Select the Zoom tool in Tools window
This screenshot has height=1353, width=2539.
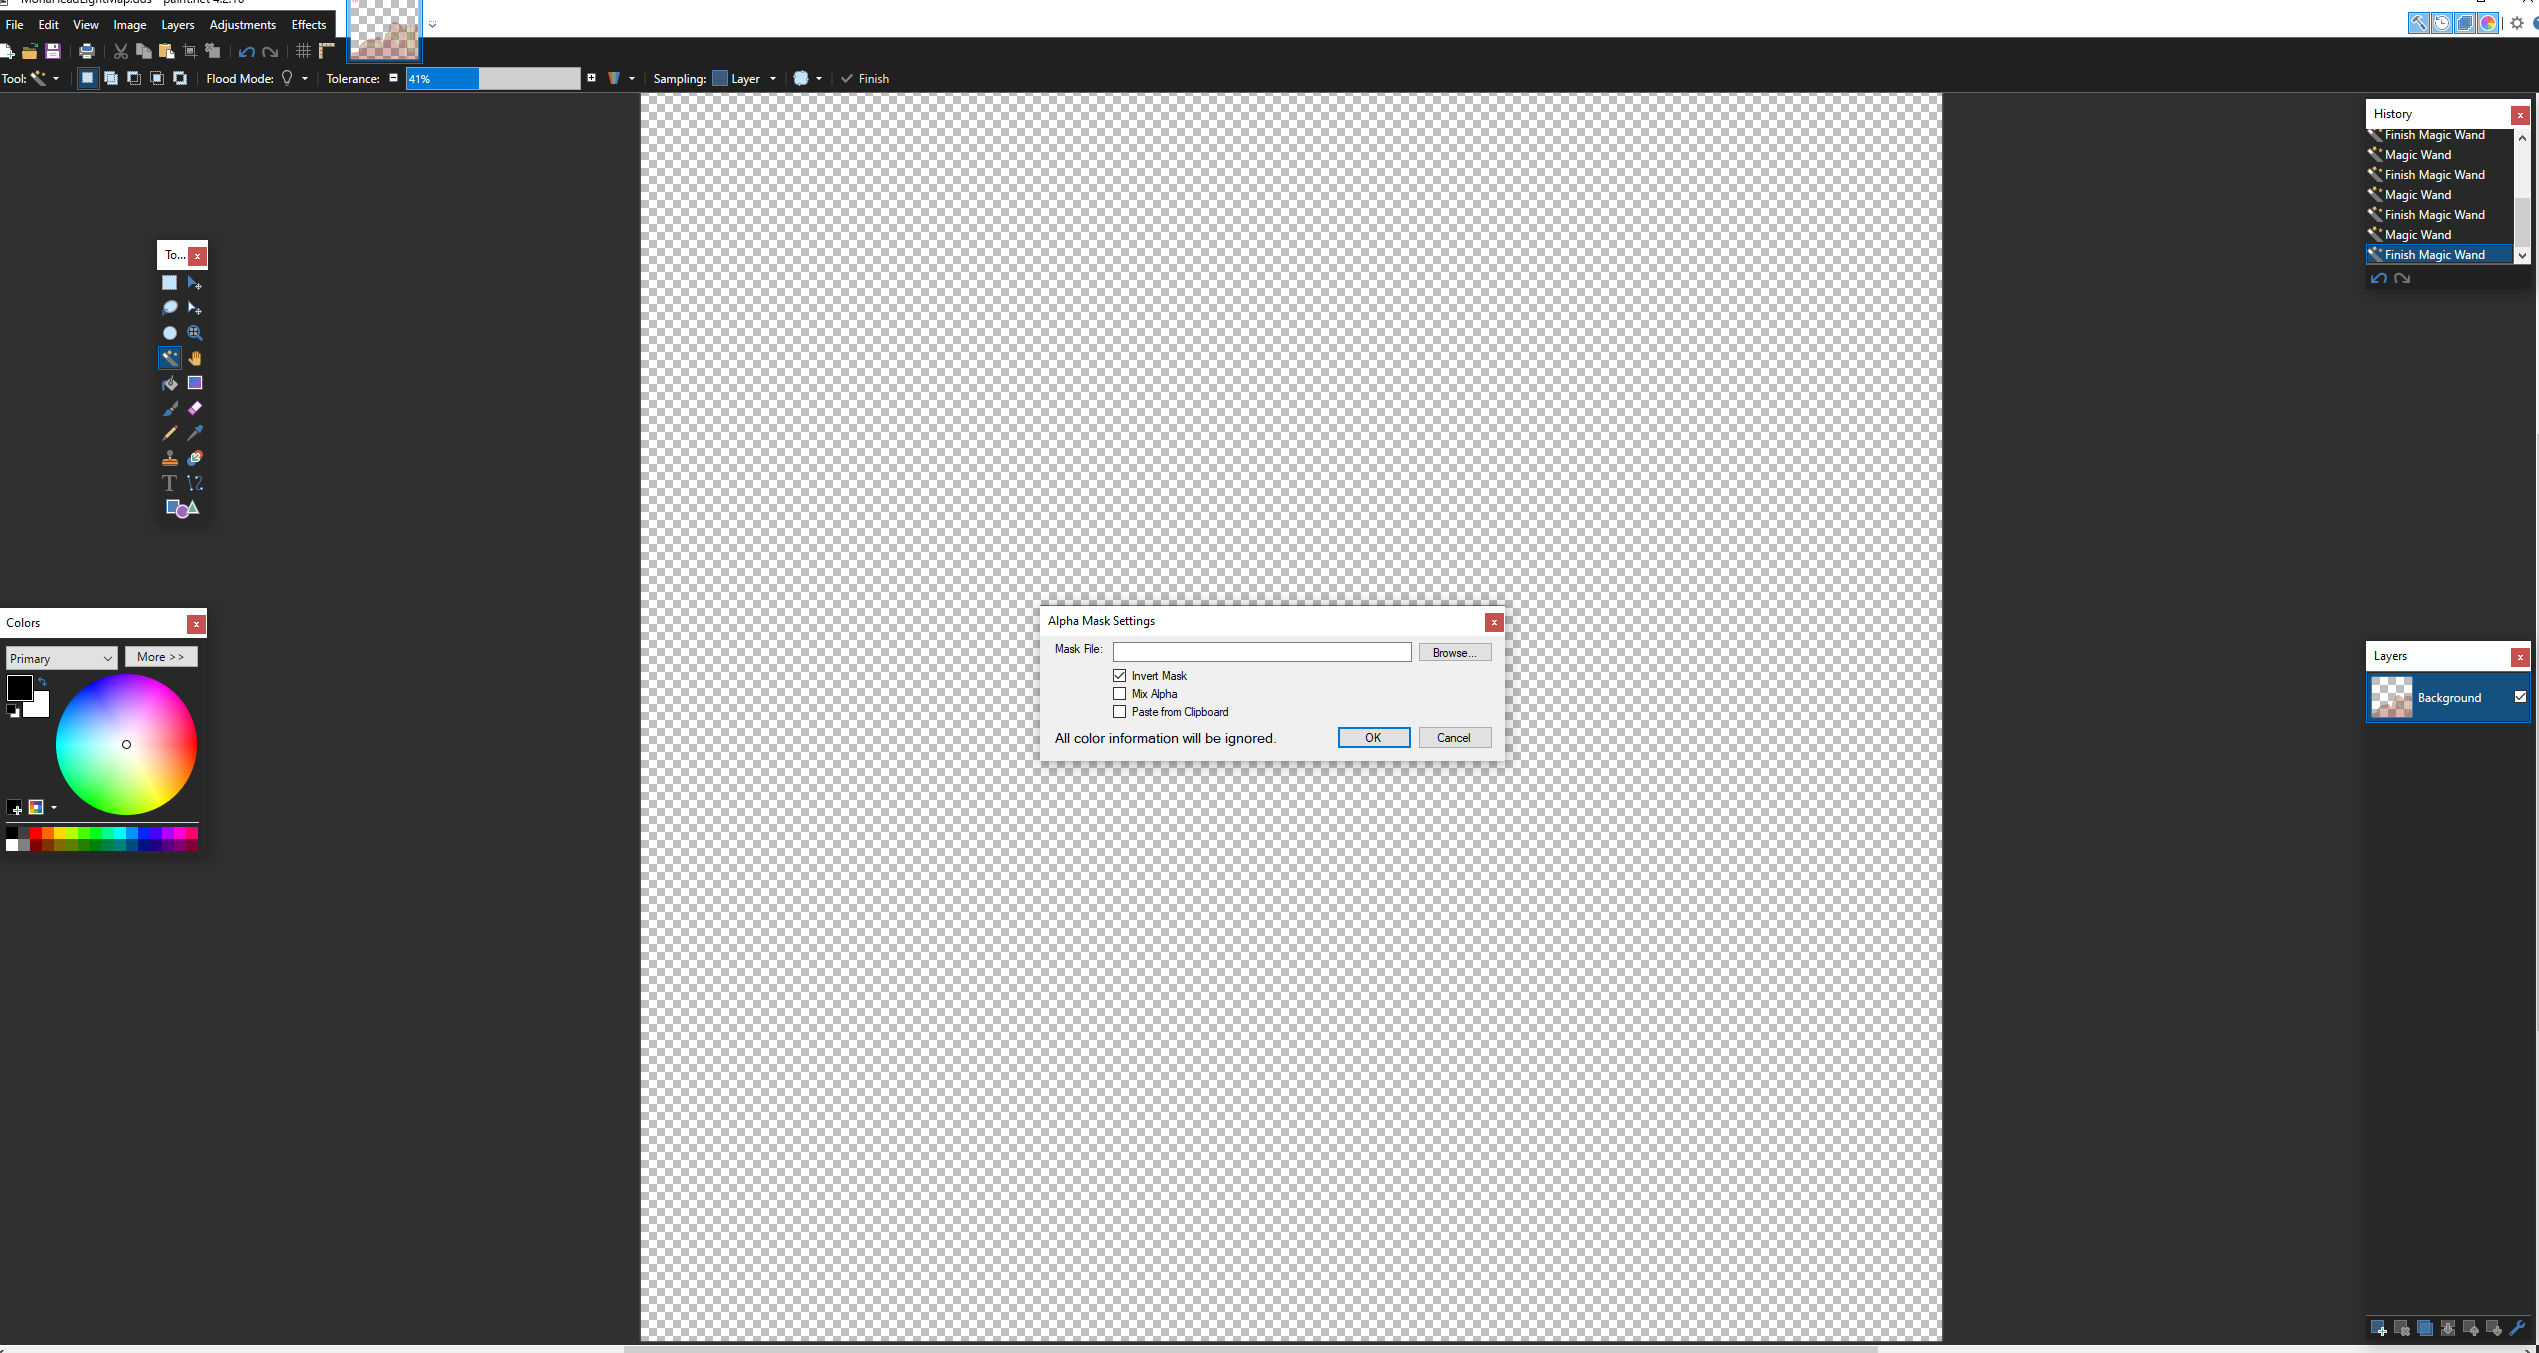tap(195, 333)
